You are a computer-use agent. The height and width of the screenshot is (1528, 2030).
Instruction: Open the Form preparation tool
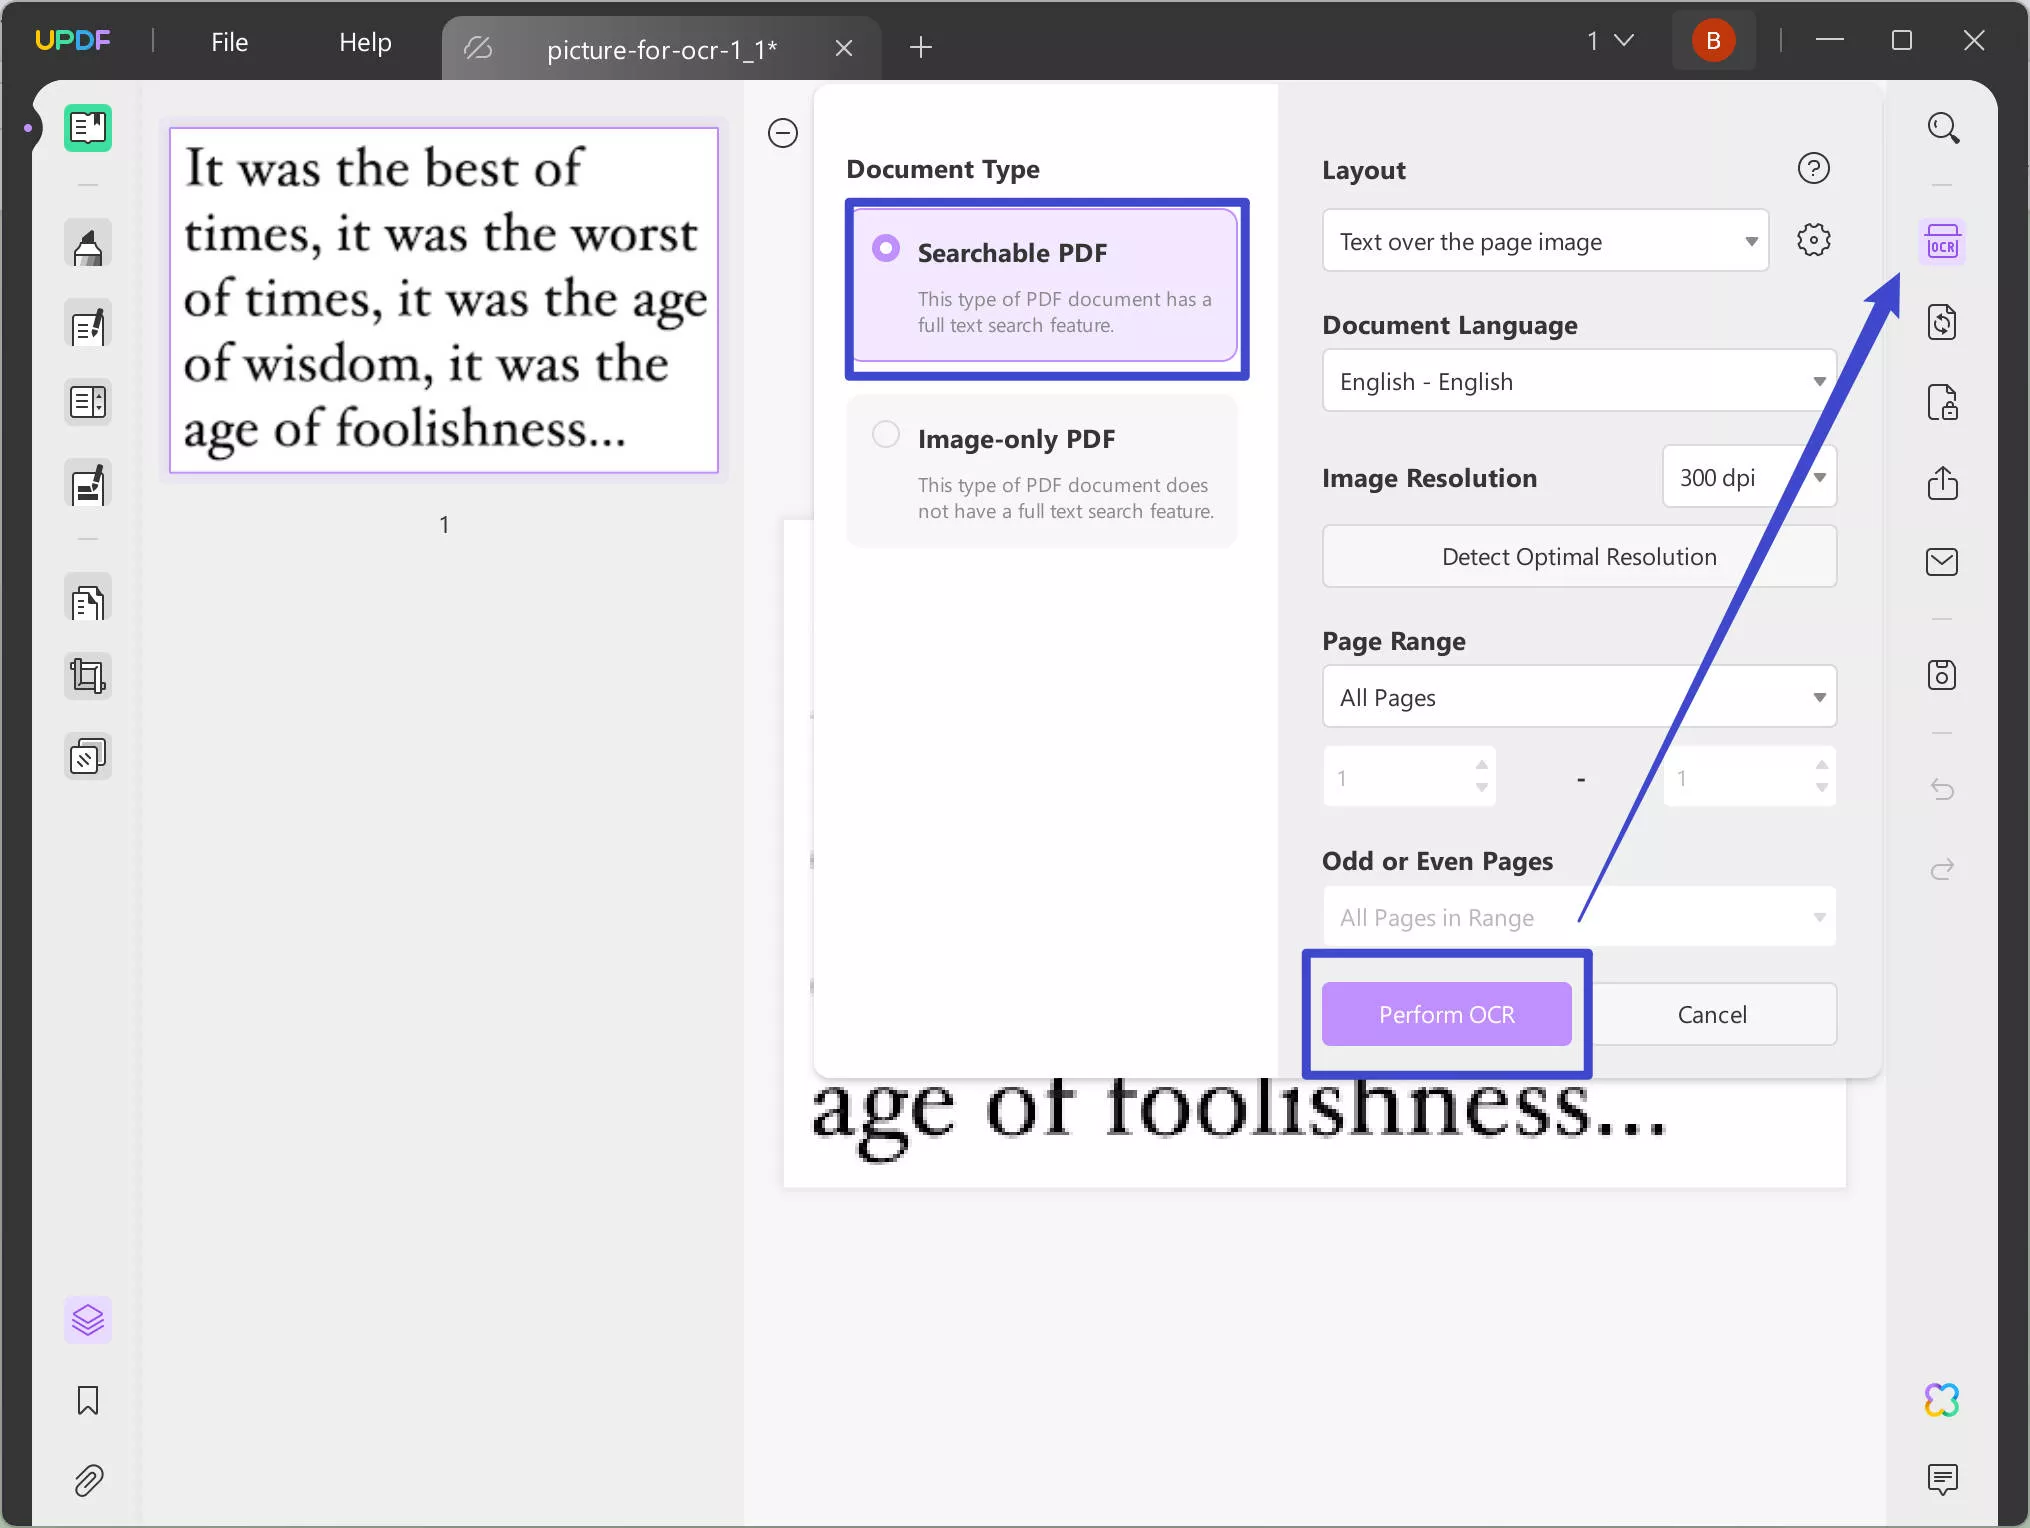(88, 403)
